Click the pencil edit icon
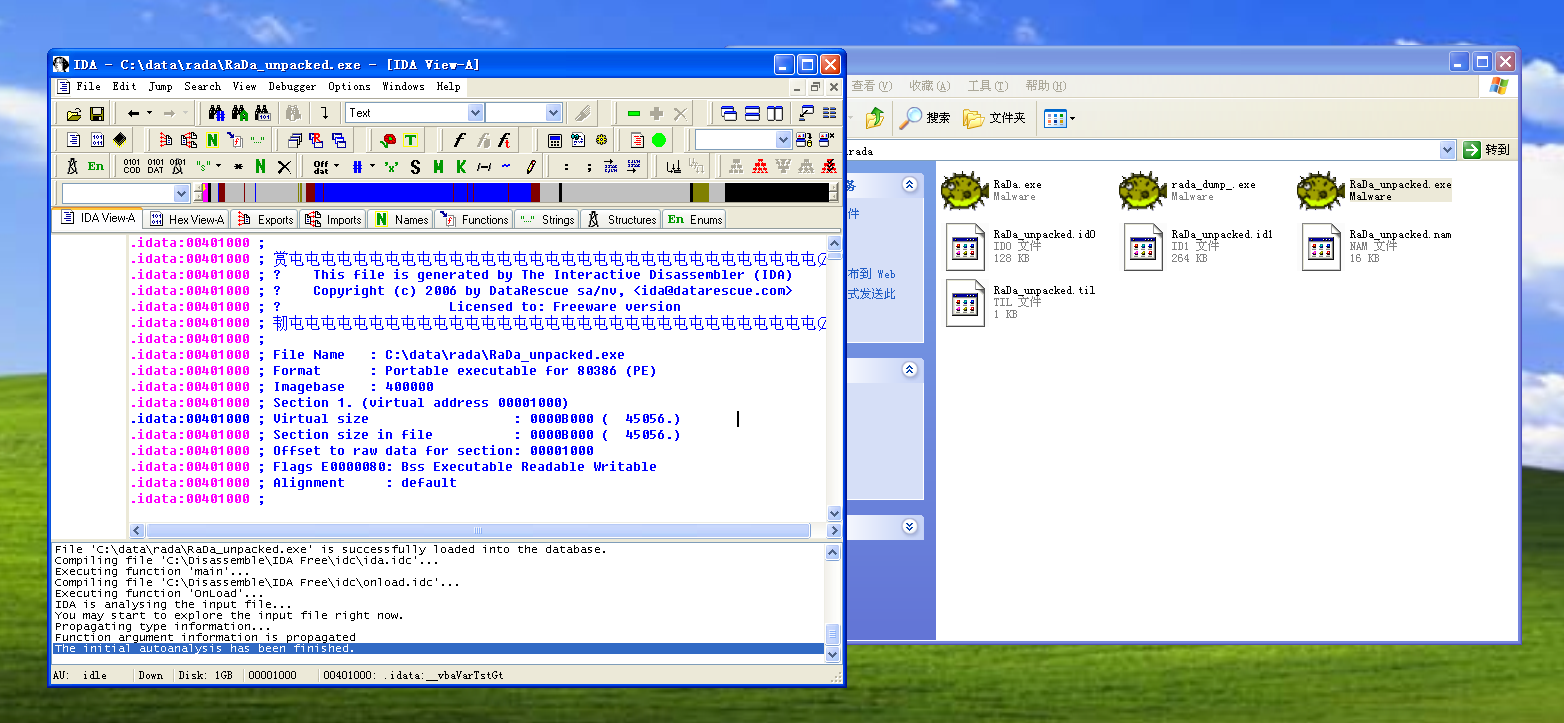 [x=531, y=166]
